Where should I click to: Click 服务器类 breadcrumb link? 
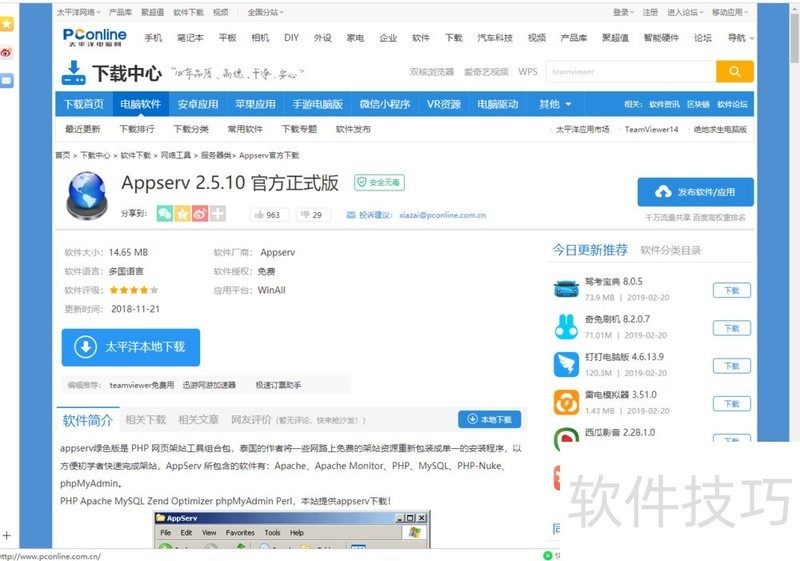coord(215,155)
